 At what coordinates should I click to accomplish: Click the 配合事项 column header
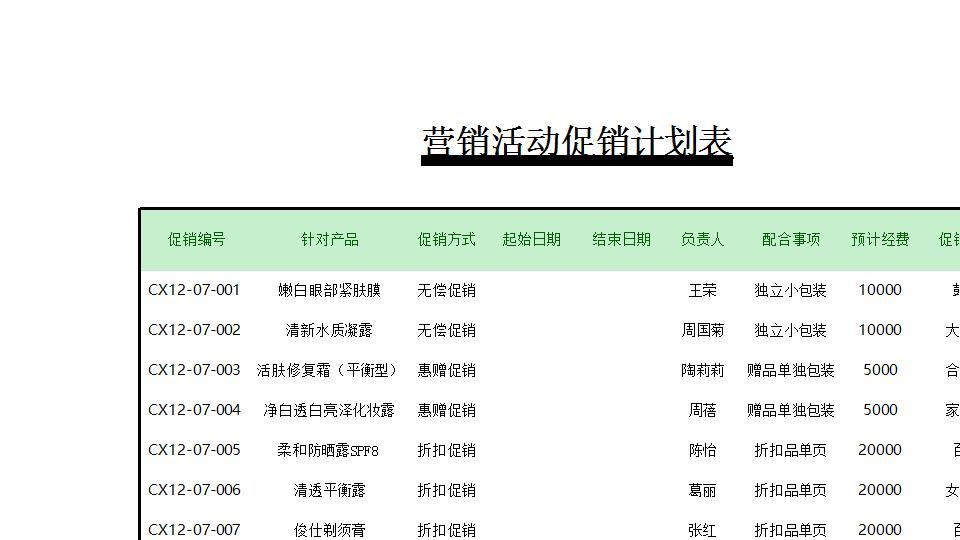coord(790,239)
